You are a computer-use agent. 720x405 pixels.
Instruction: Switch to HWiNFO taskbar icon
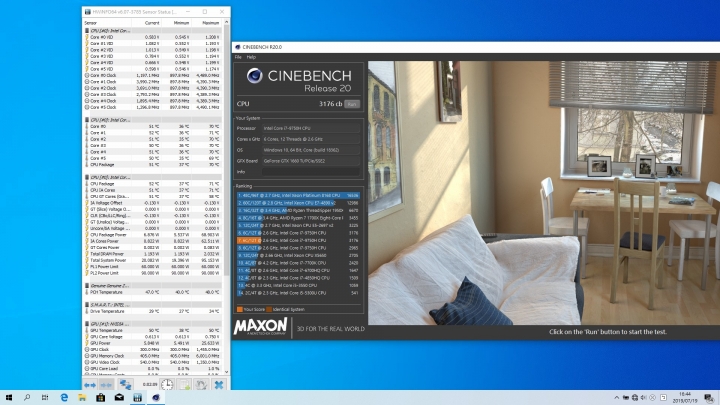(137, 398)
